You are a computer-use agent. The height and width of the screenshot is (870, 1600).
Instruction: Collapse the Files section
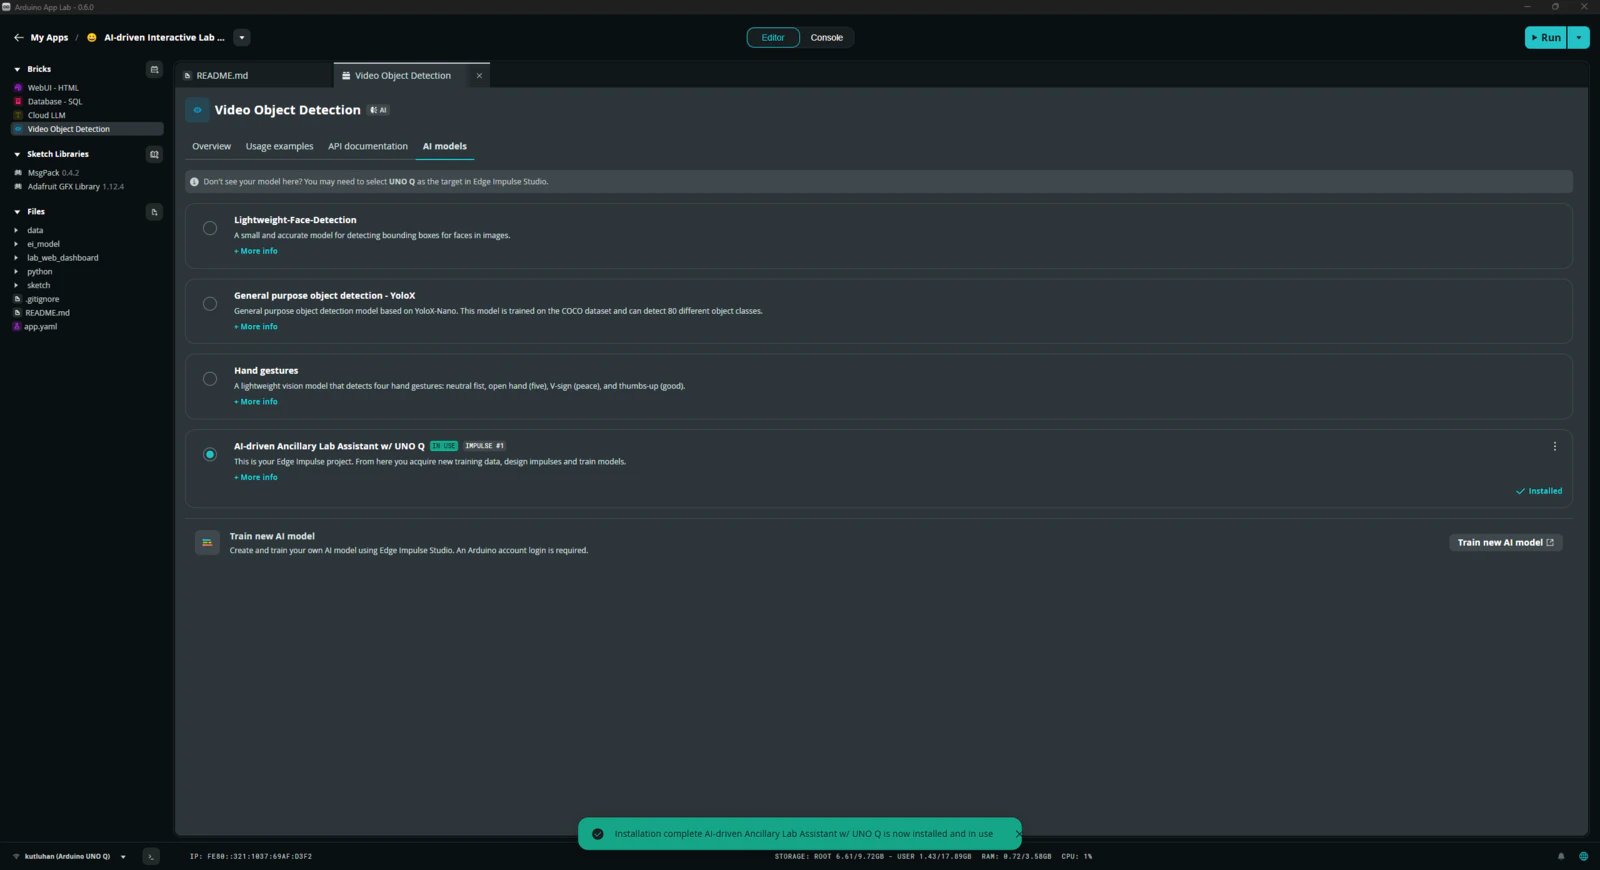17,212
